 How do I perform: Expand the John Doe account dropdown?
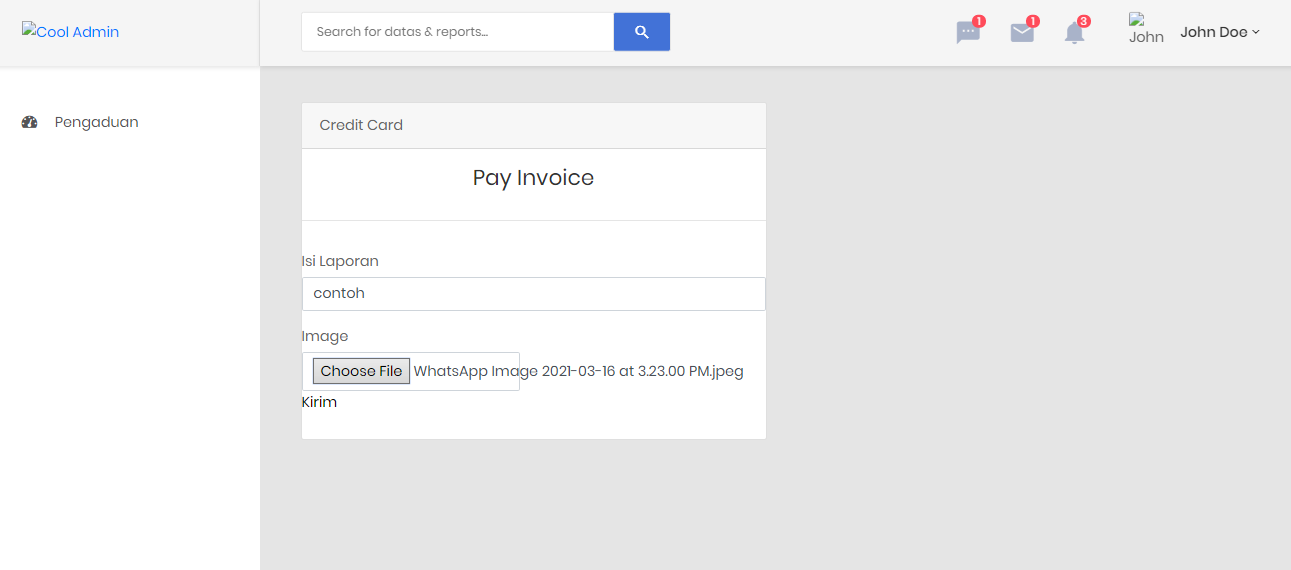pos(1219,32)
